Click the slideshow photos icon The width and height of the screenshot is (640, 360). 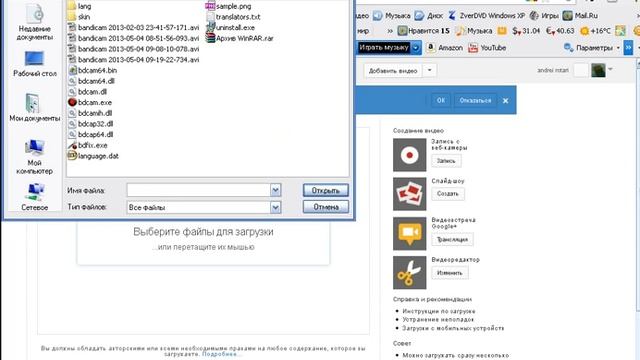click(409, 194)
